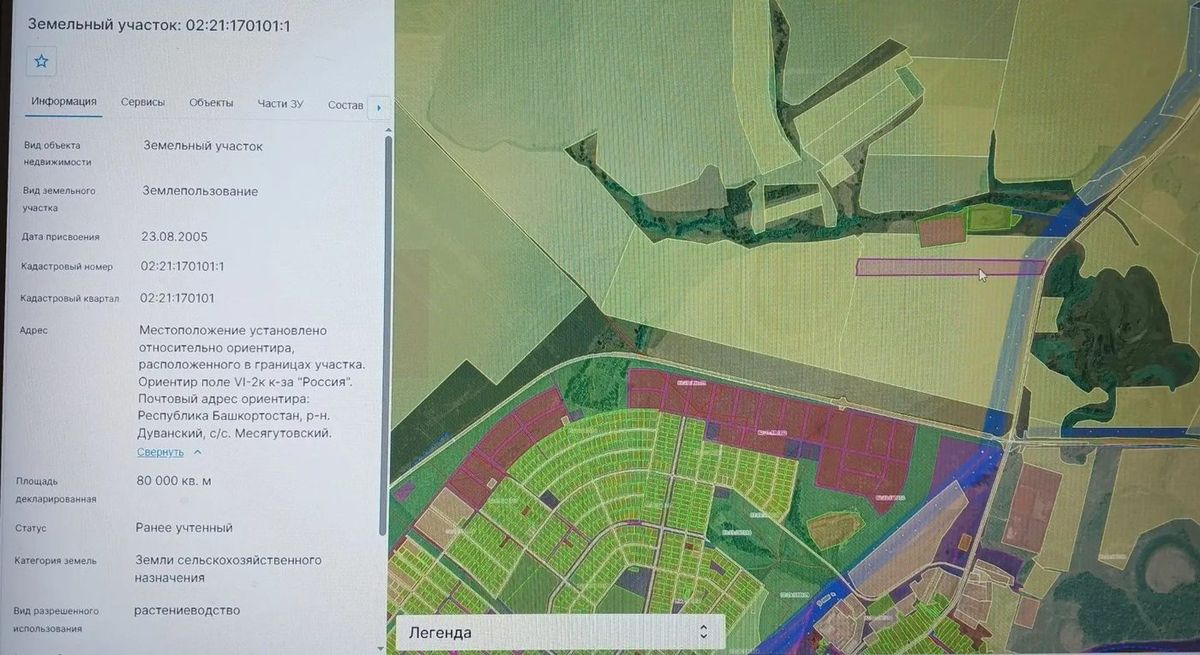Add the land plot to favorites with the star
The height and width of the screenshot is (655, 1200).
41,61
